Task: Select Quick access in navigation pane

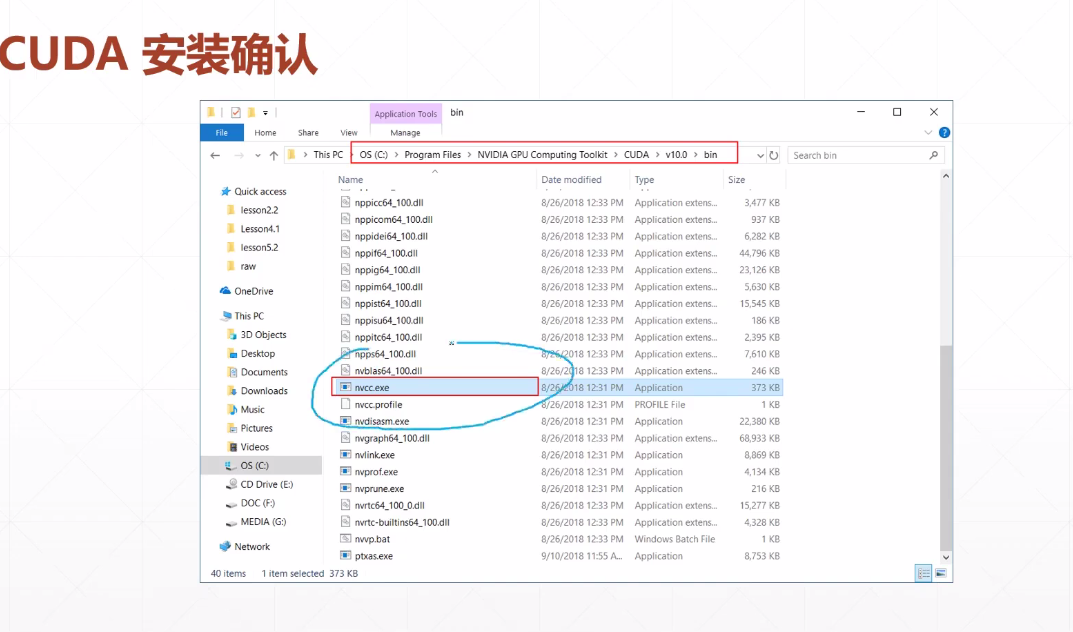Action: [x=260, y=192]
